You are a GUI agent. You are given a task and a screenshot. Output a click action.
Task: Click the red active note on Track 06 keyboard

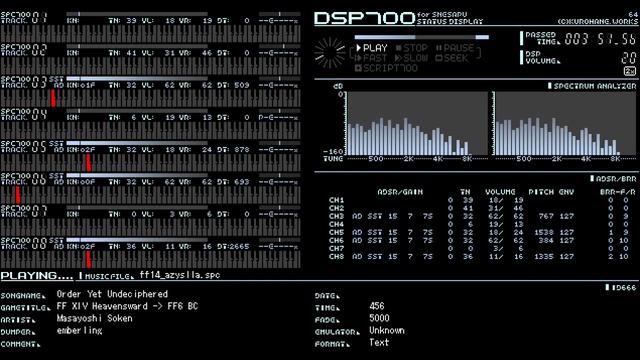click(18, 195)
